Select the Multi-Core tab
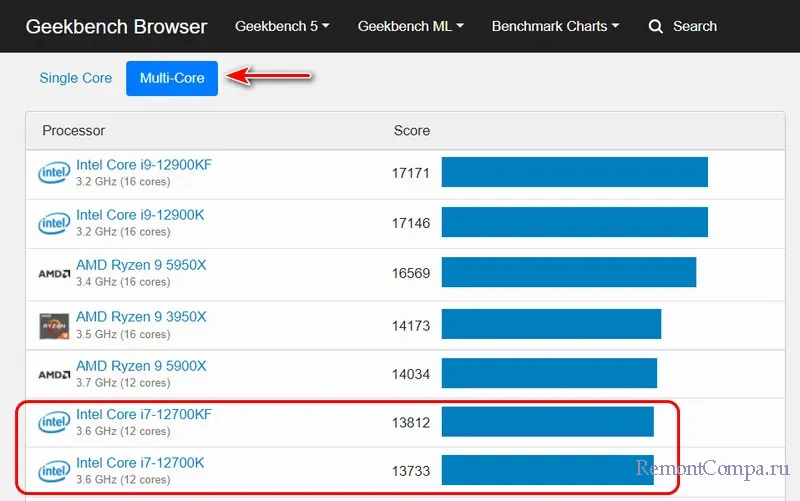Image resolution: width=800 pixels, height=501 pixels. pyautogui.click(x=172, y=78)
